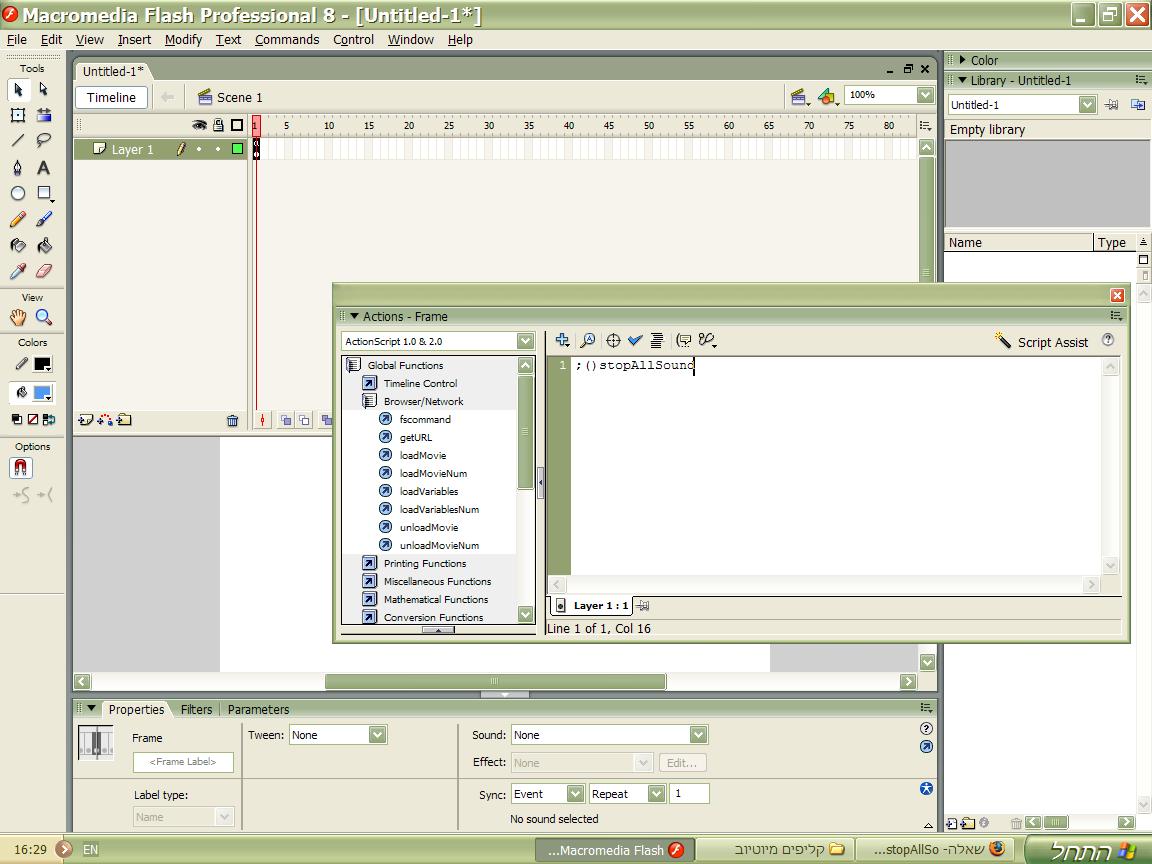Viewport: 1152px width, 864px height.
Task: Expand the Color panel
Action: pyautogui.click(x=963, y=60)
